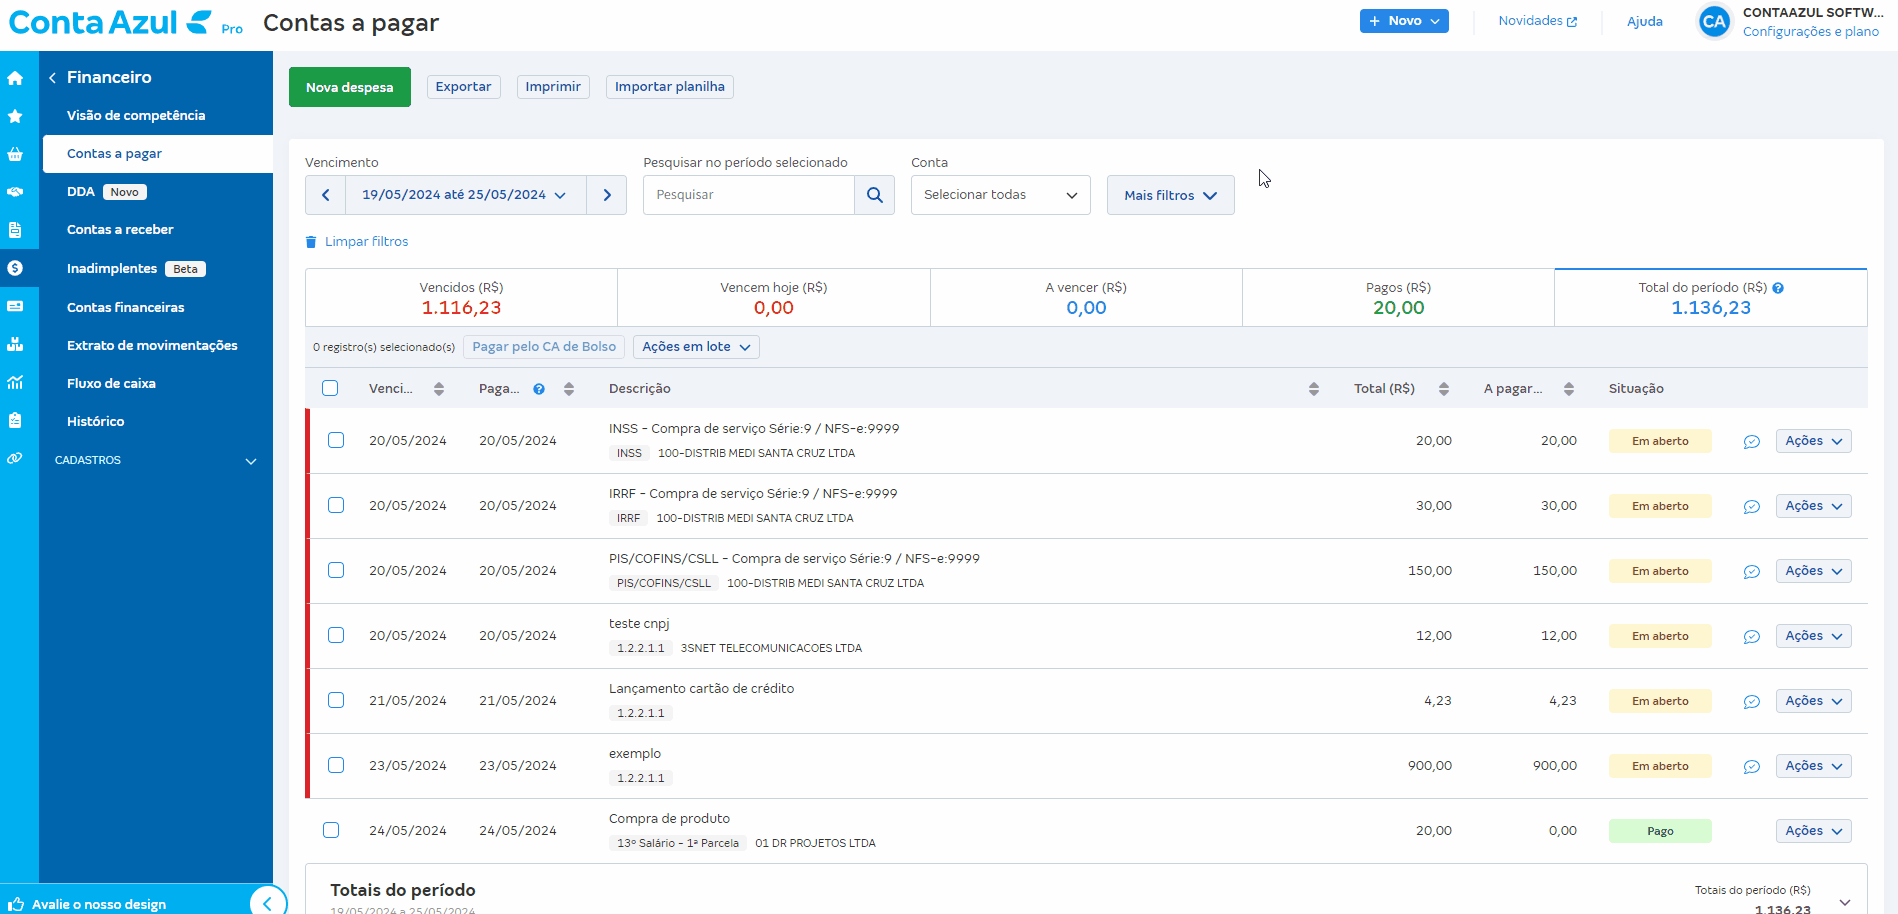Open Contas financeiras menu item
The width and height of the screenshot is (1898, 914).
point(126,308)
